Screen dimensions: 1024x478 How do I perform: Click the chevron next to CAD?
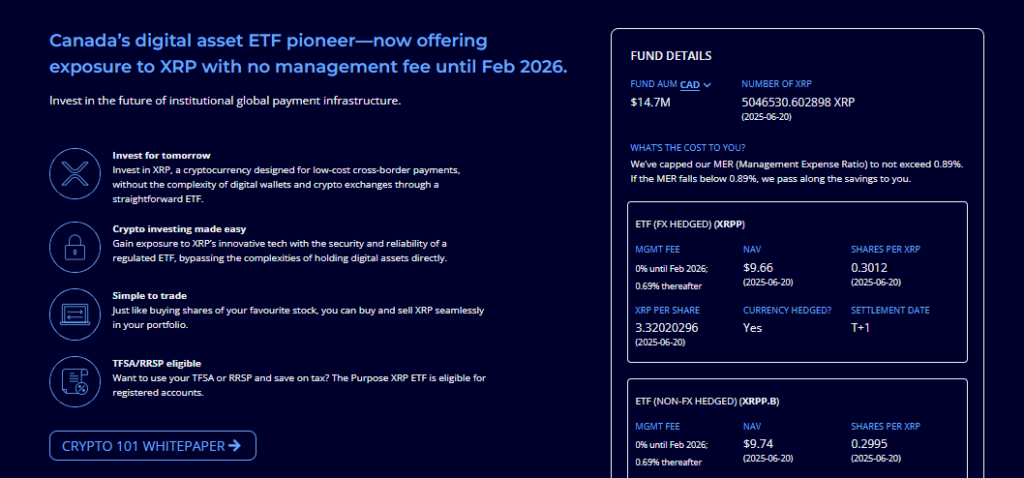[707, 84]
